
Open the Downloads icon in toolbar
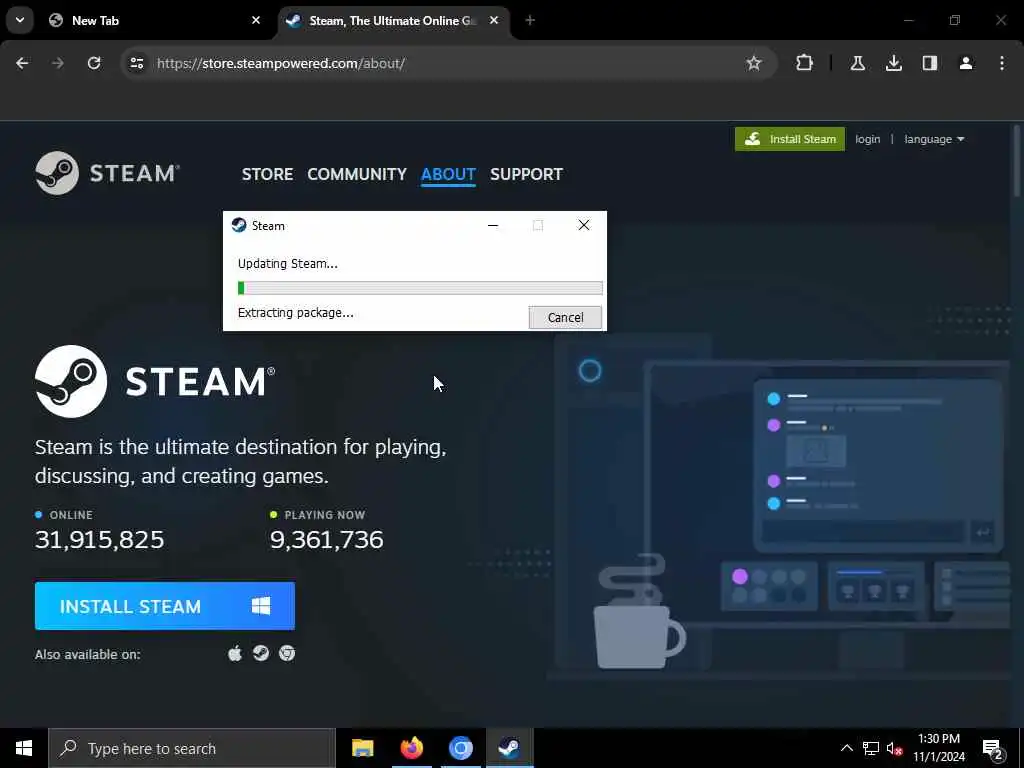pyautogui.click(x=893, y=63)
